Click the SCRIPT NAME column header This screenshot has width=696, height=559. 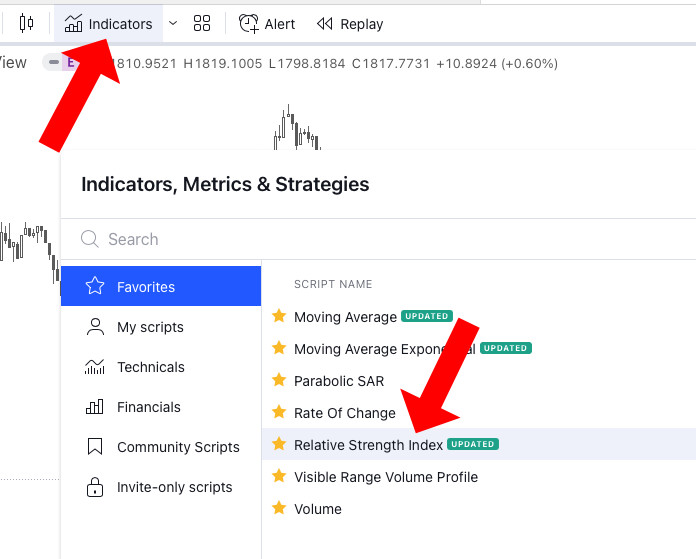click(333, 284)
